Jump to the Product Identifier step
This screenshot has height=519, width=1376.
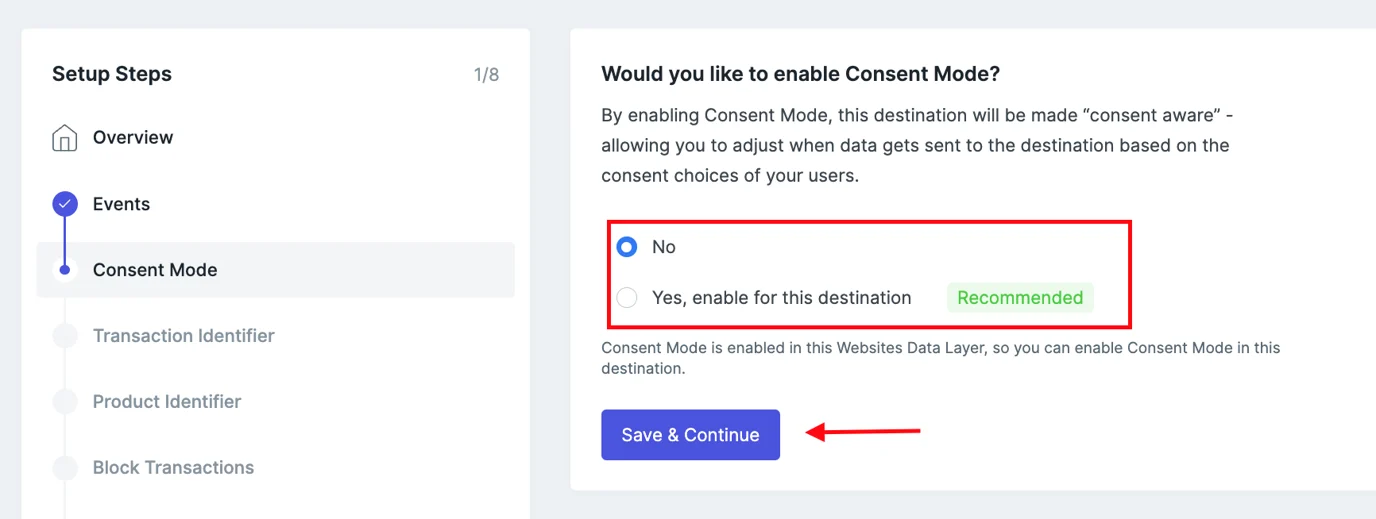click(x=167, y=402)
